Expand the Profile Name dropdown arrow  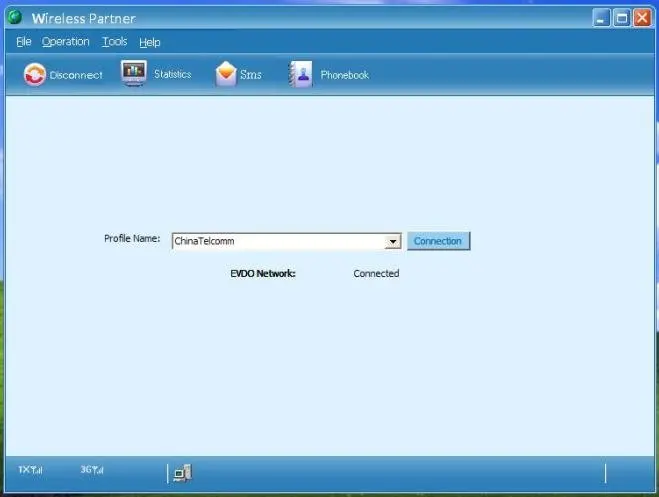[393, 242]
